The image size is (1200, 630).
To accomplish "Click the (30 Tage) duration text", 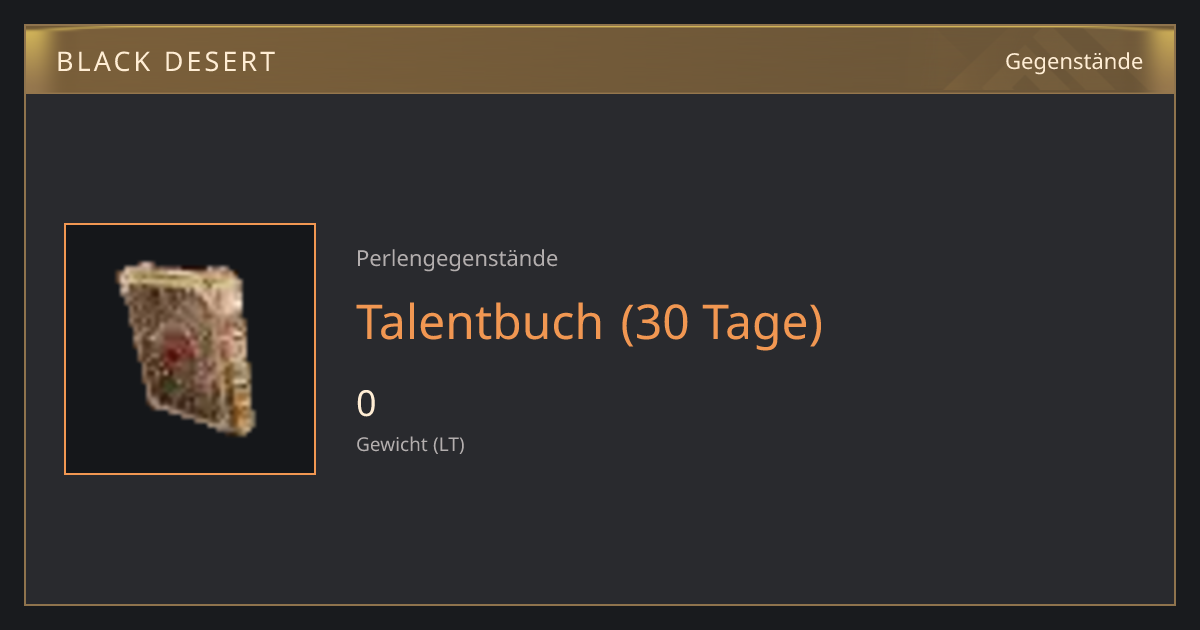I will click(x=722, y=323).
